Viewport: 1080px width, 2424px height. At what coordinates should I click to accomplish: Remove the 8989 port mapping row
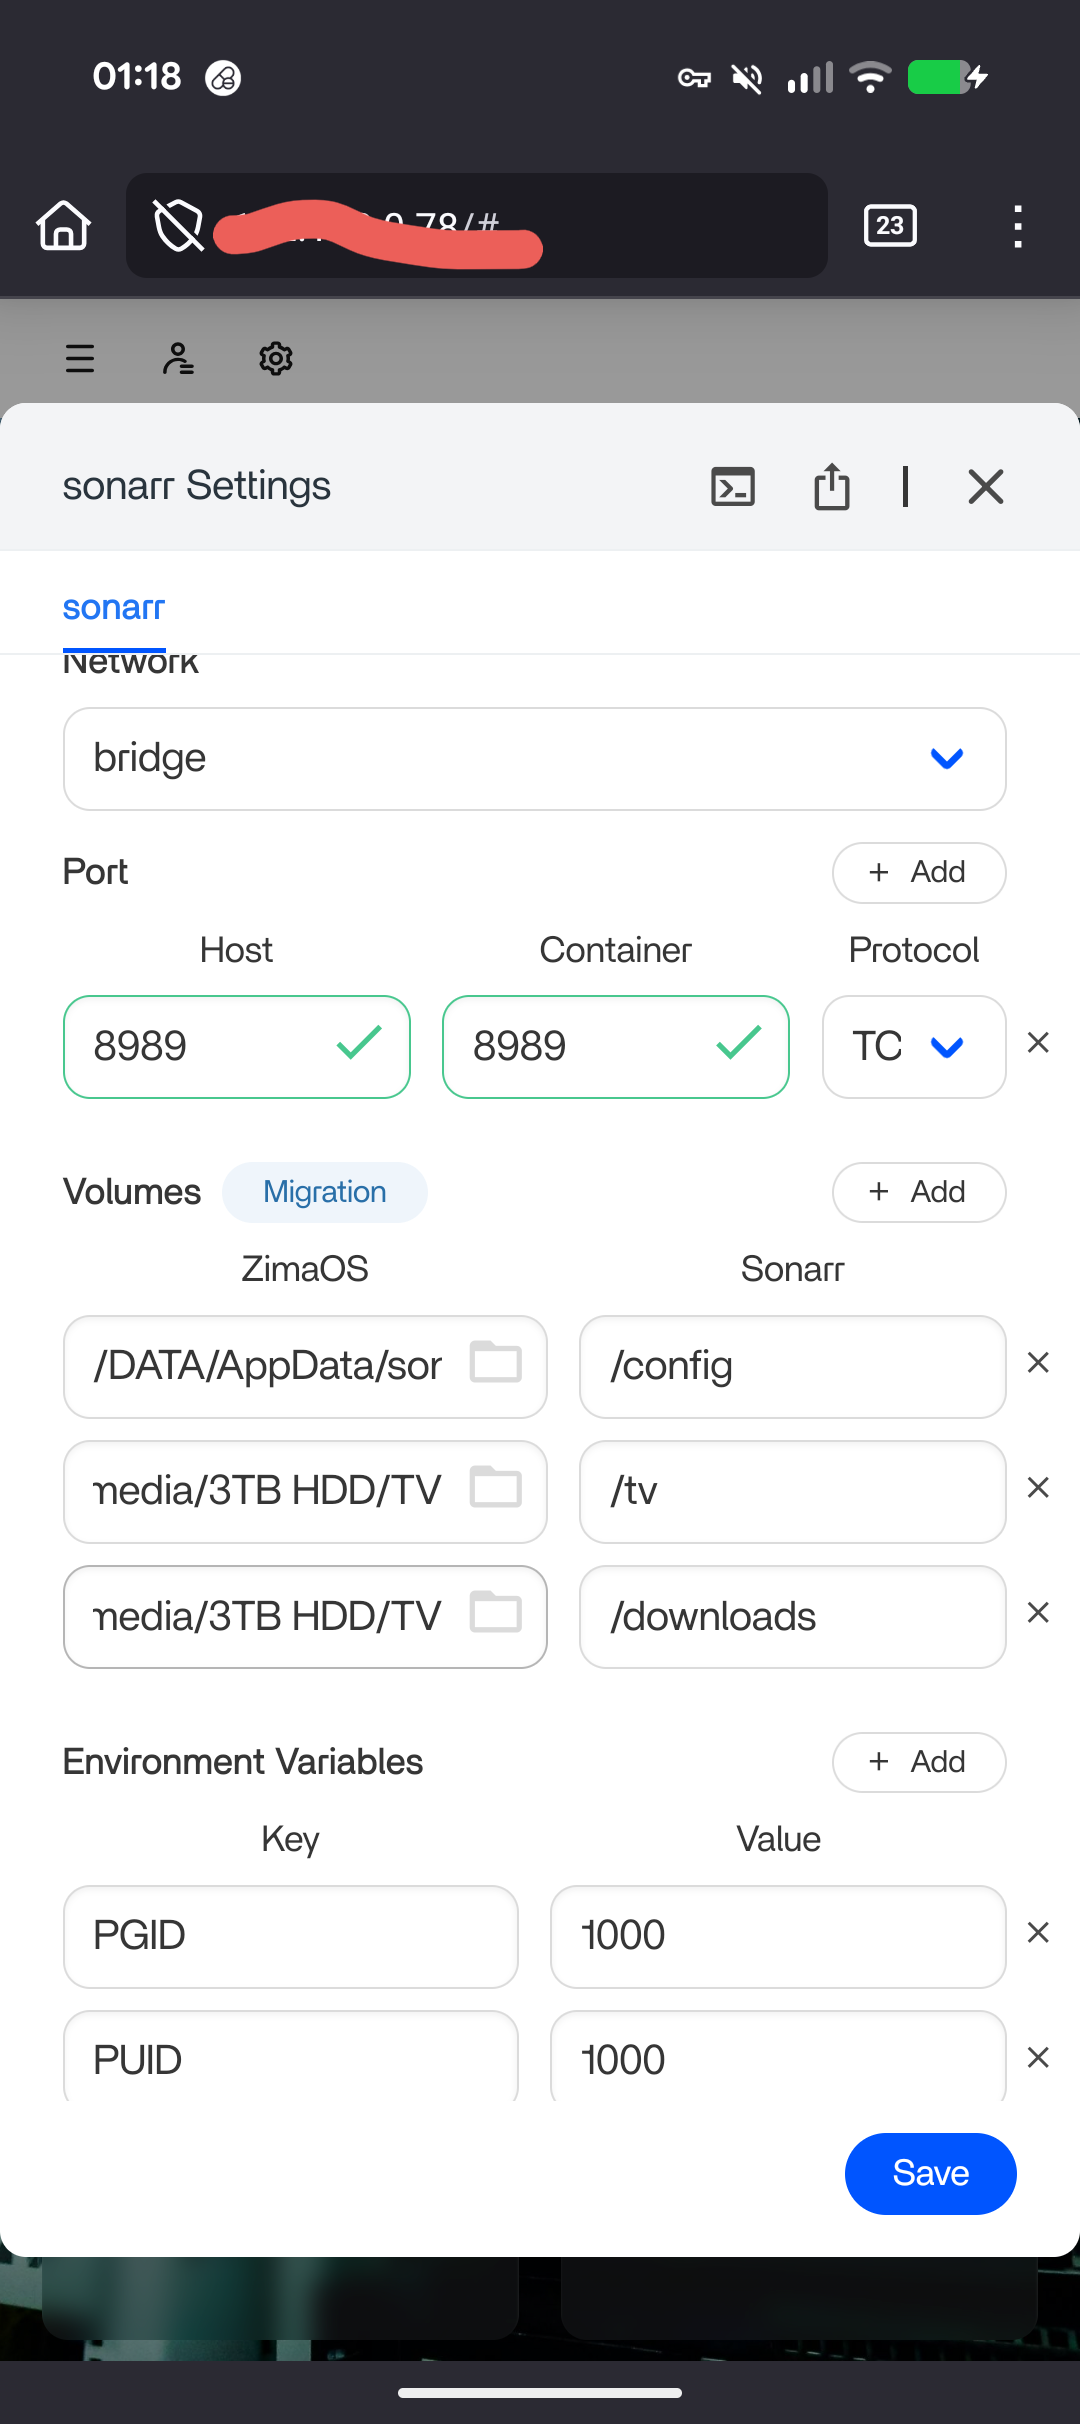click(1038, 1044)
